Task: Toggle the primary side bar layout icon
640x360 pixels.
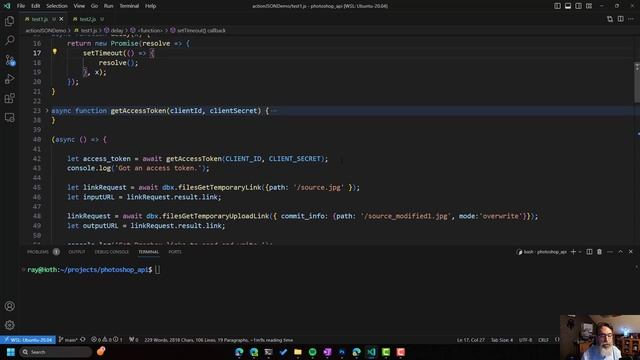Action: 557,6
